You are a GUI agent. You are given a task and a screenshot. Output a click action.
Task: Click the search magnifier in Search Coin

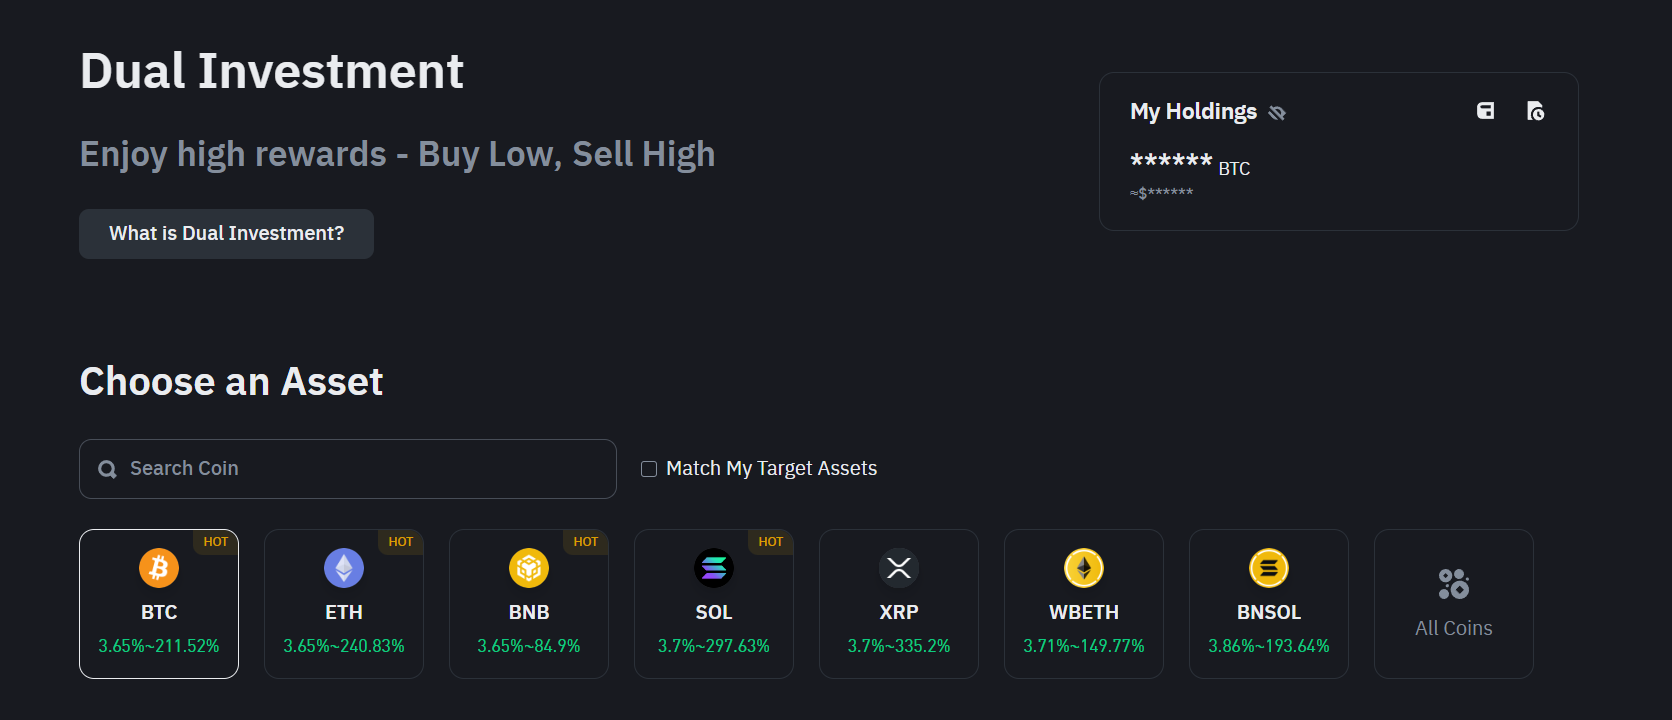107,468
